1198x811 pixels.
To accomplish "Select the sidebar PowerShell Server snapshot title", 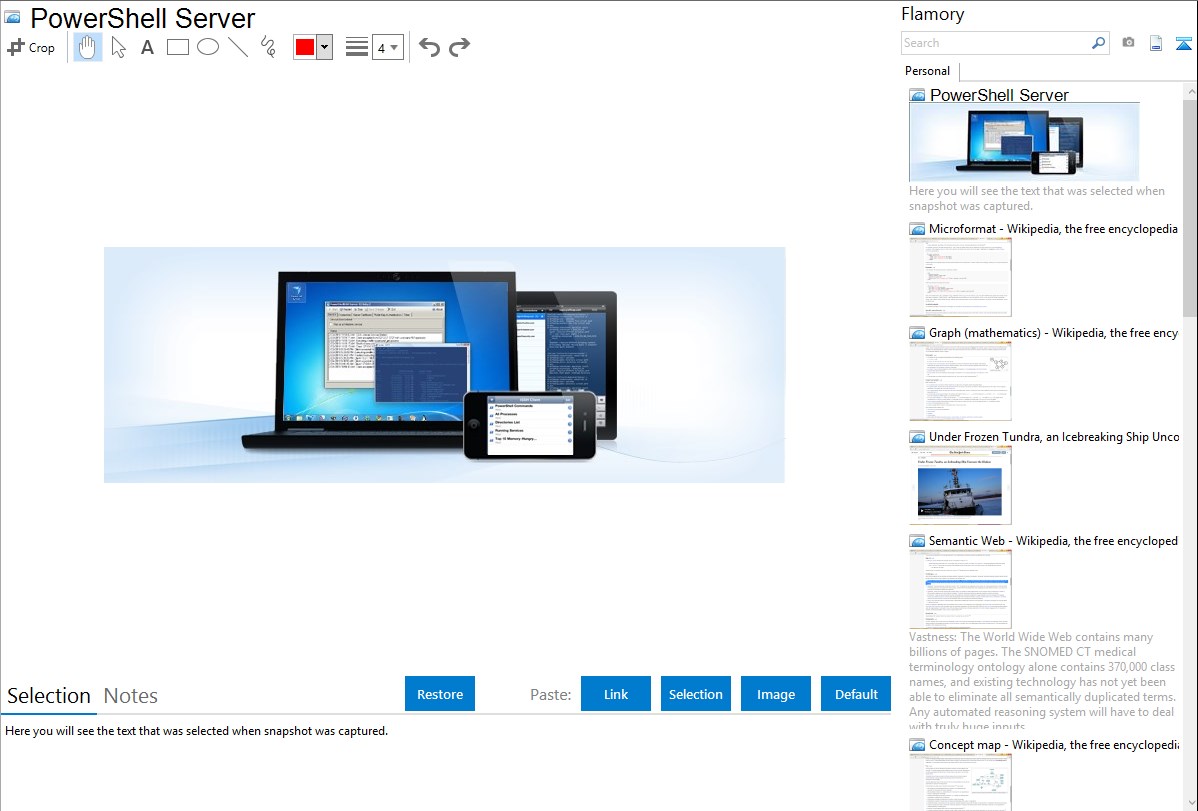I will 999,96.
